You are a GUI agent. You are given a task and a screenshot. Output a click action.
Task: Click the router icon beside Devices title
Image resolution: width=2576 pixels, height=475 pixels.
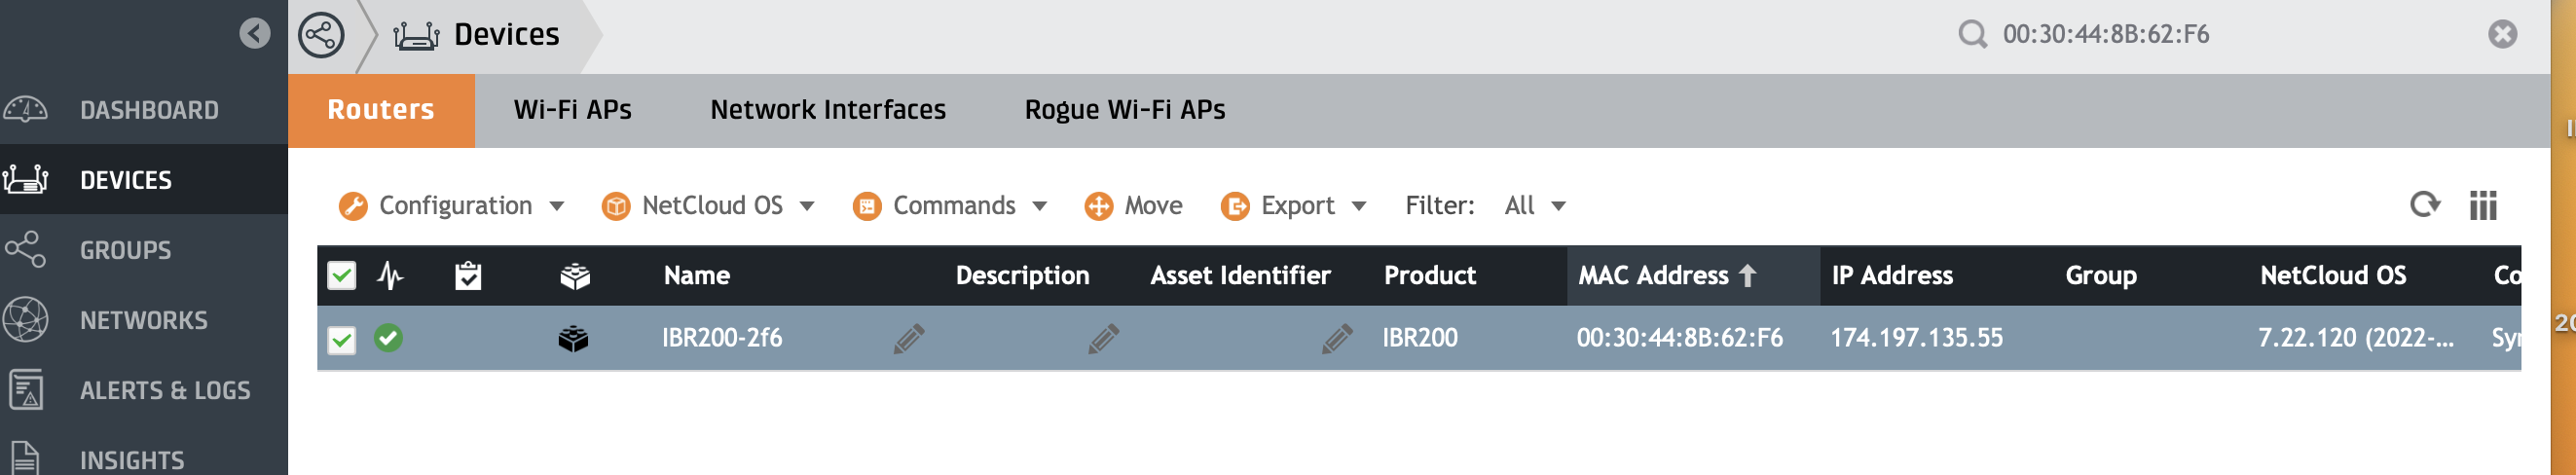(416, 36)
